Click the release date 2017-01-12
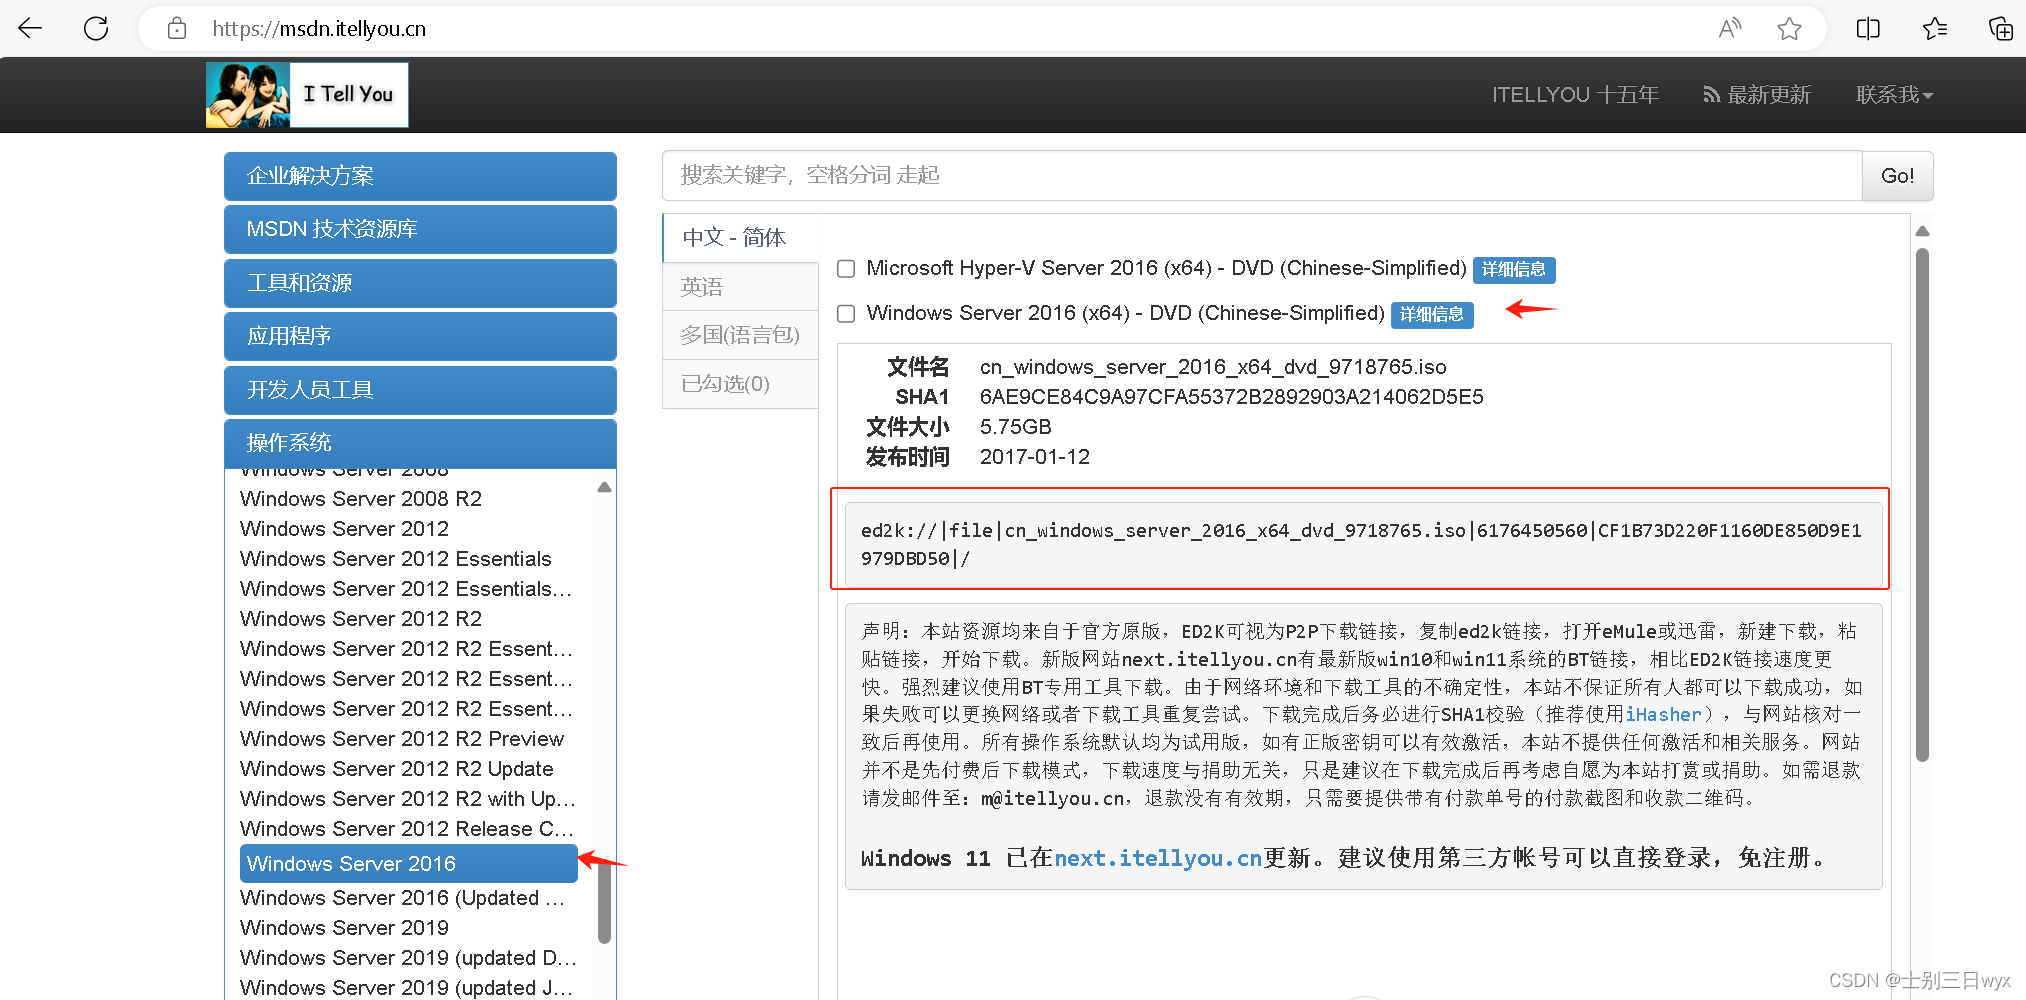 1035,457
